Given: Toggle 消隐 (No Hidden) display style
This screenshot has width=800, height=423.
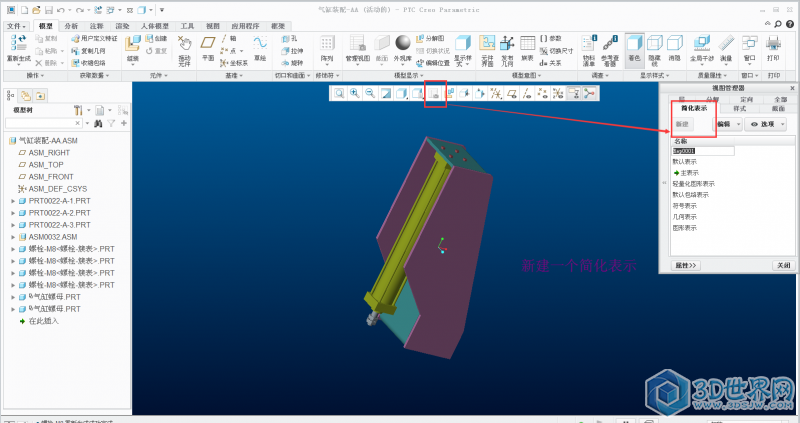Looking at the screenshot, I should click(675, 46).
